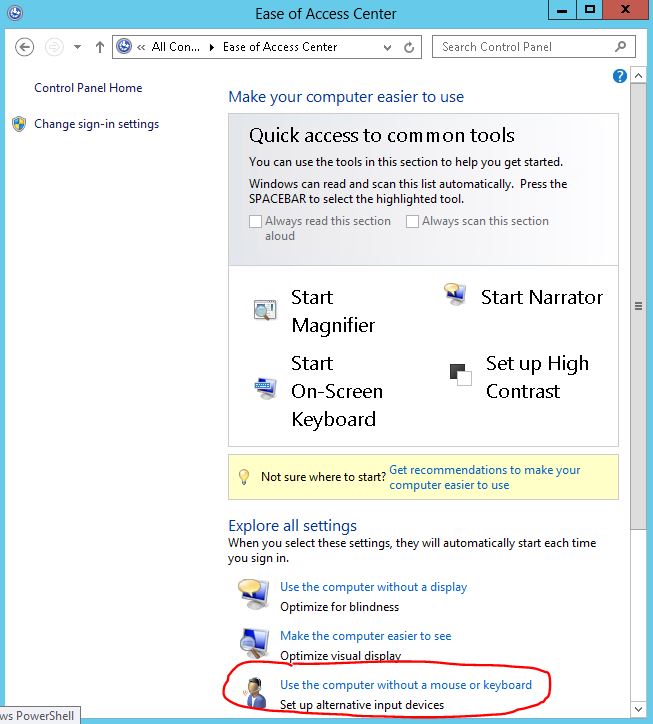
Task: Click the search magnifier icon
Action: tap(621, 47)
